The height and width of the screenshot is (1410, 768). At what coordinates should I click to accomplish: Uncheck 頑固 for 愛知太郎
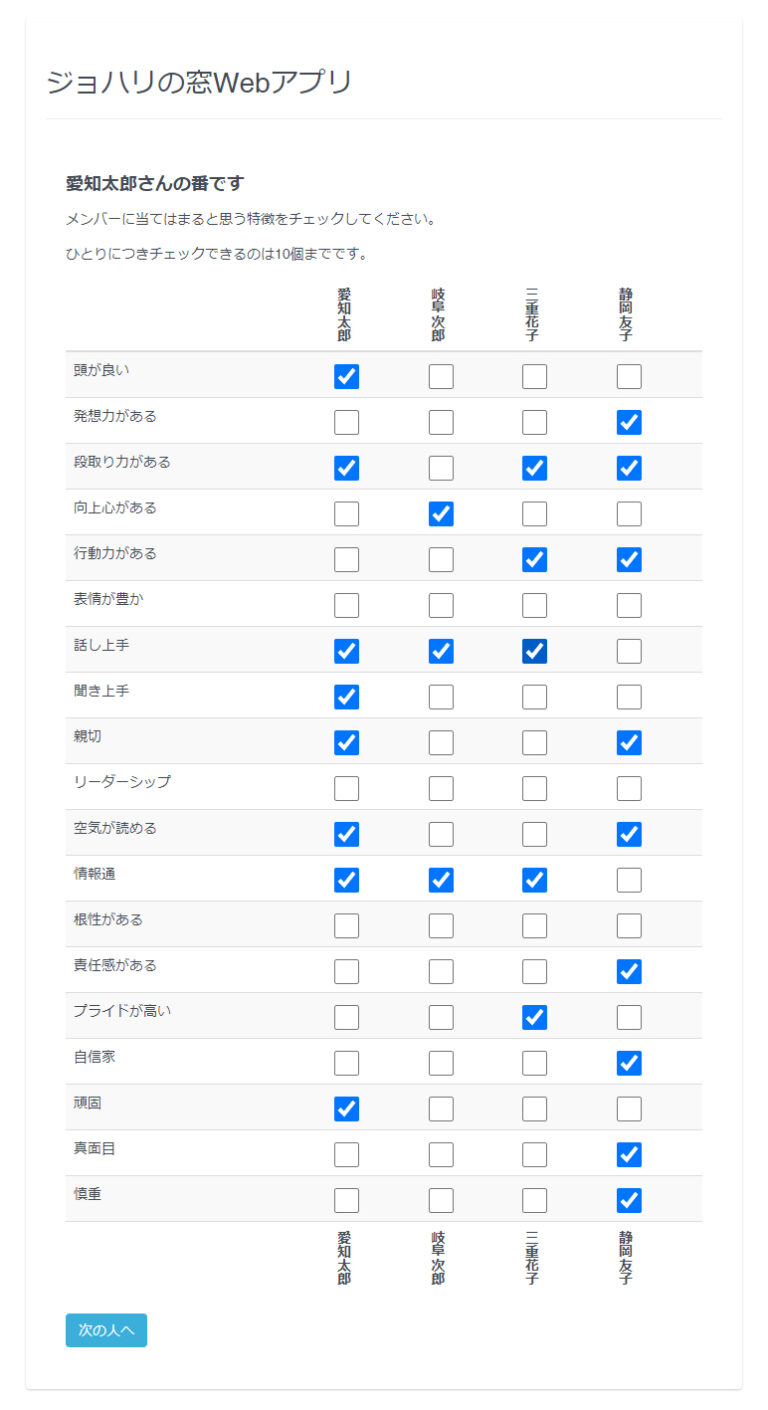(x=347, y=1109)
